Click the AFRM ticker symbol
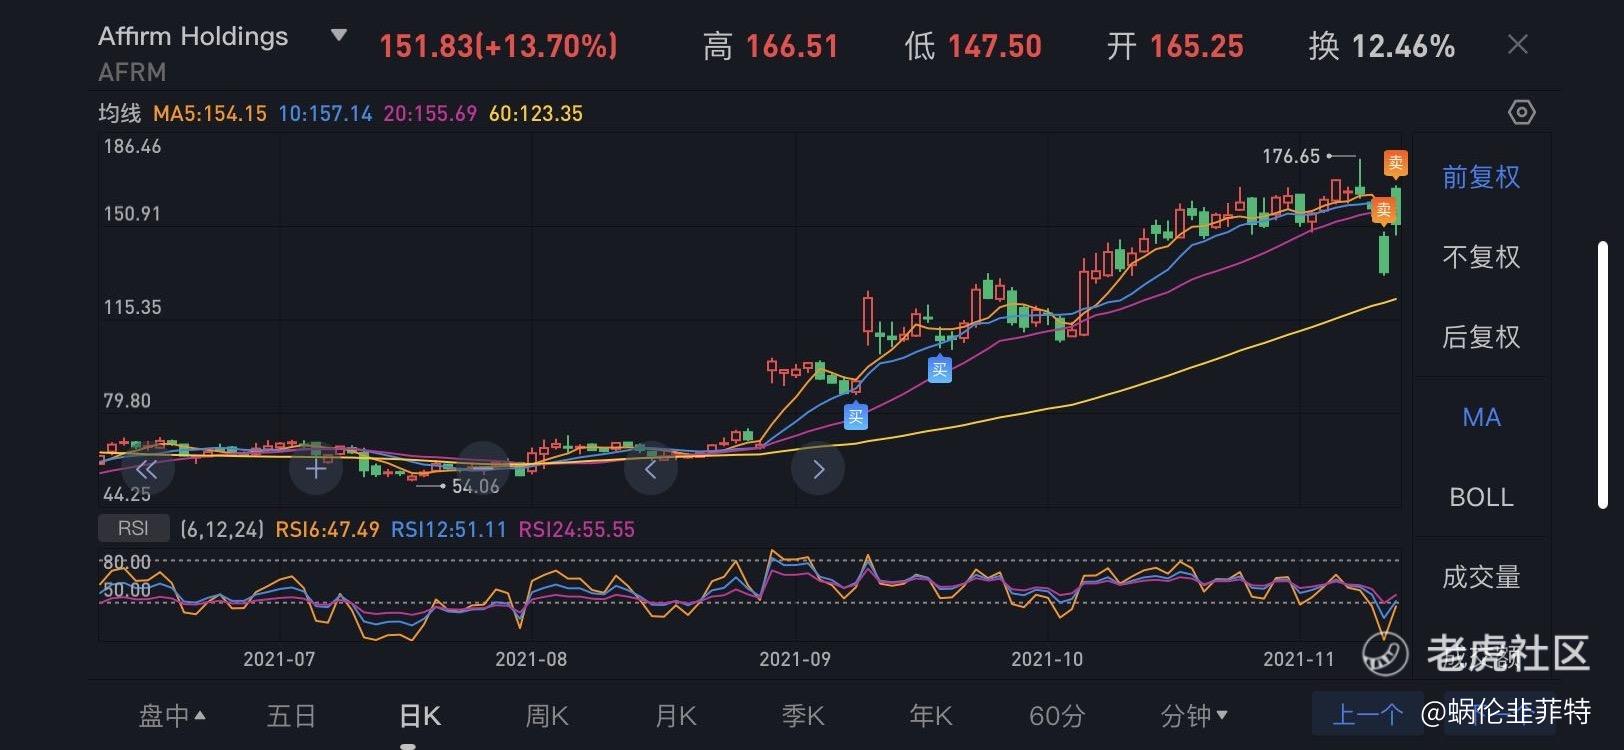This screenshot has width=1624, height=750. pos(132,72)
